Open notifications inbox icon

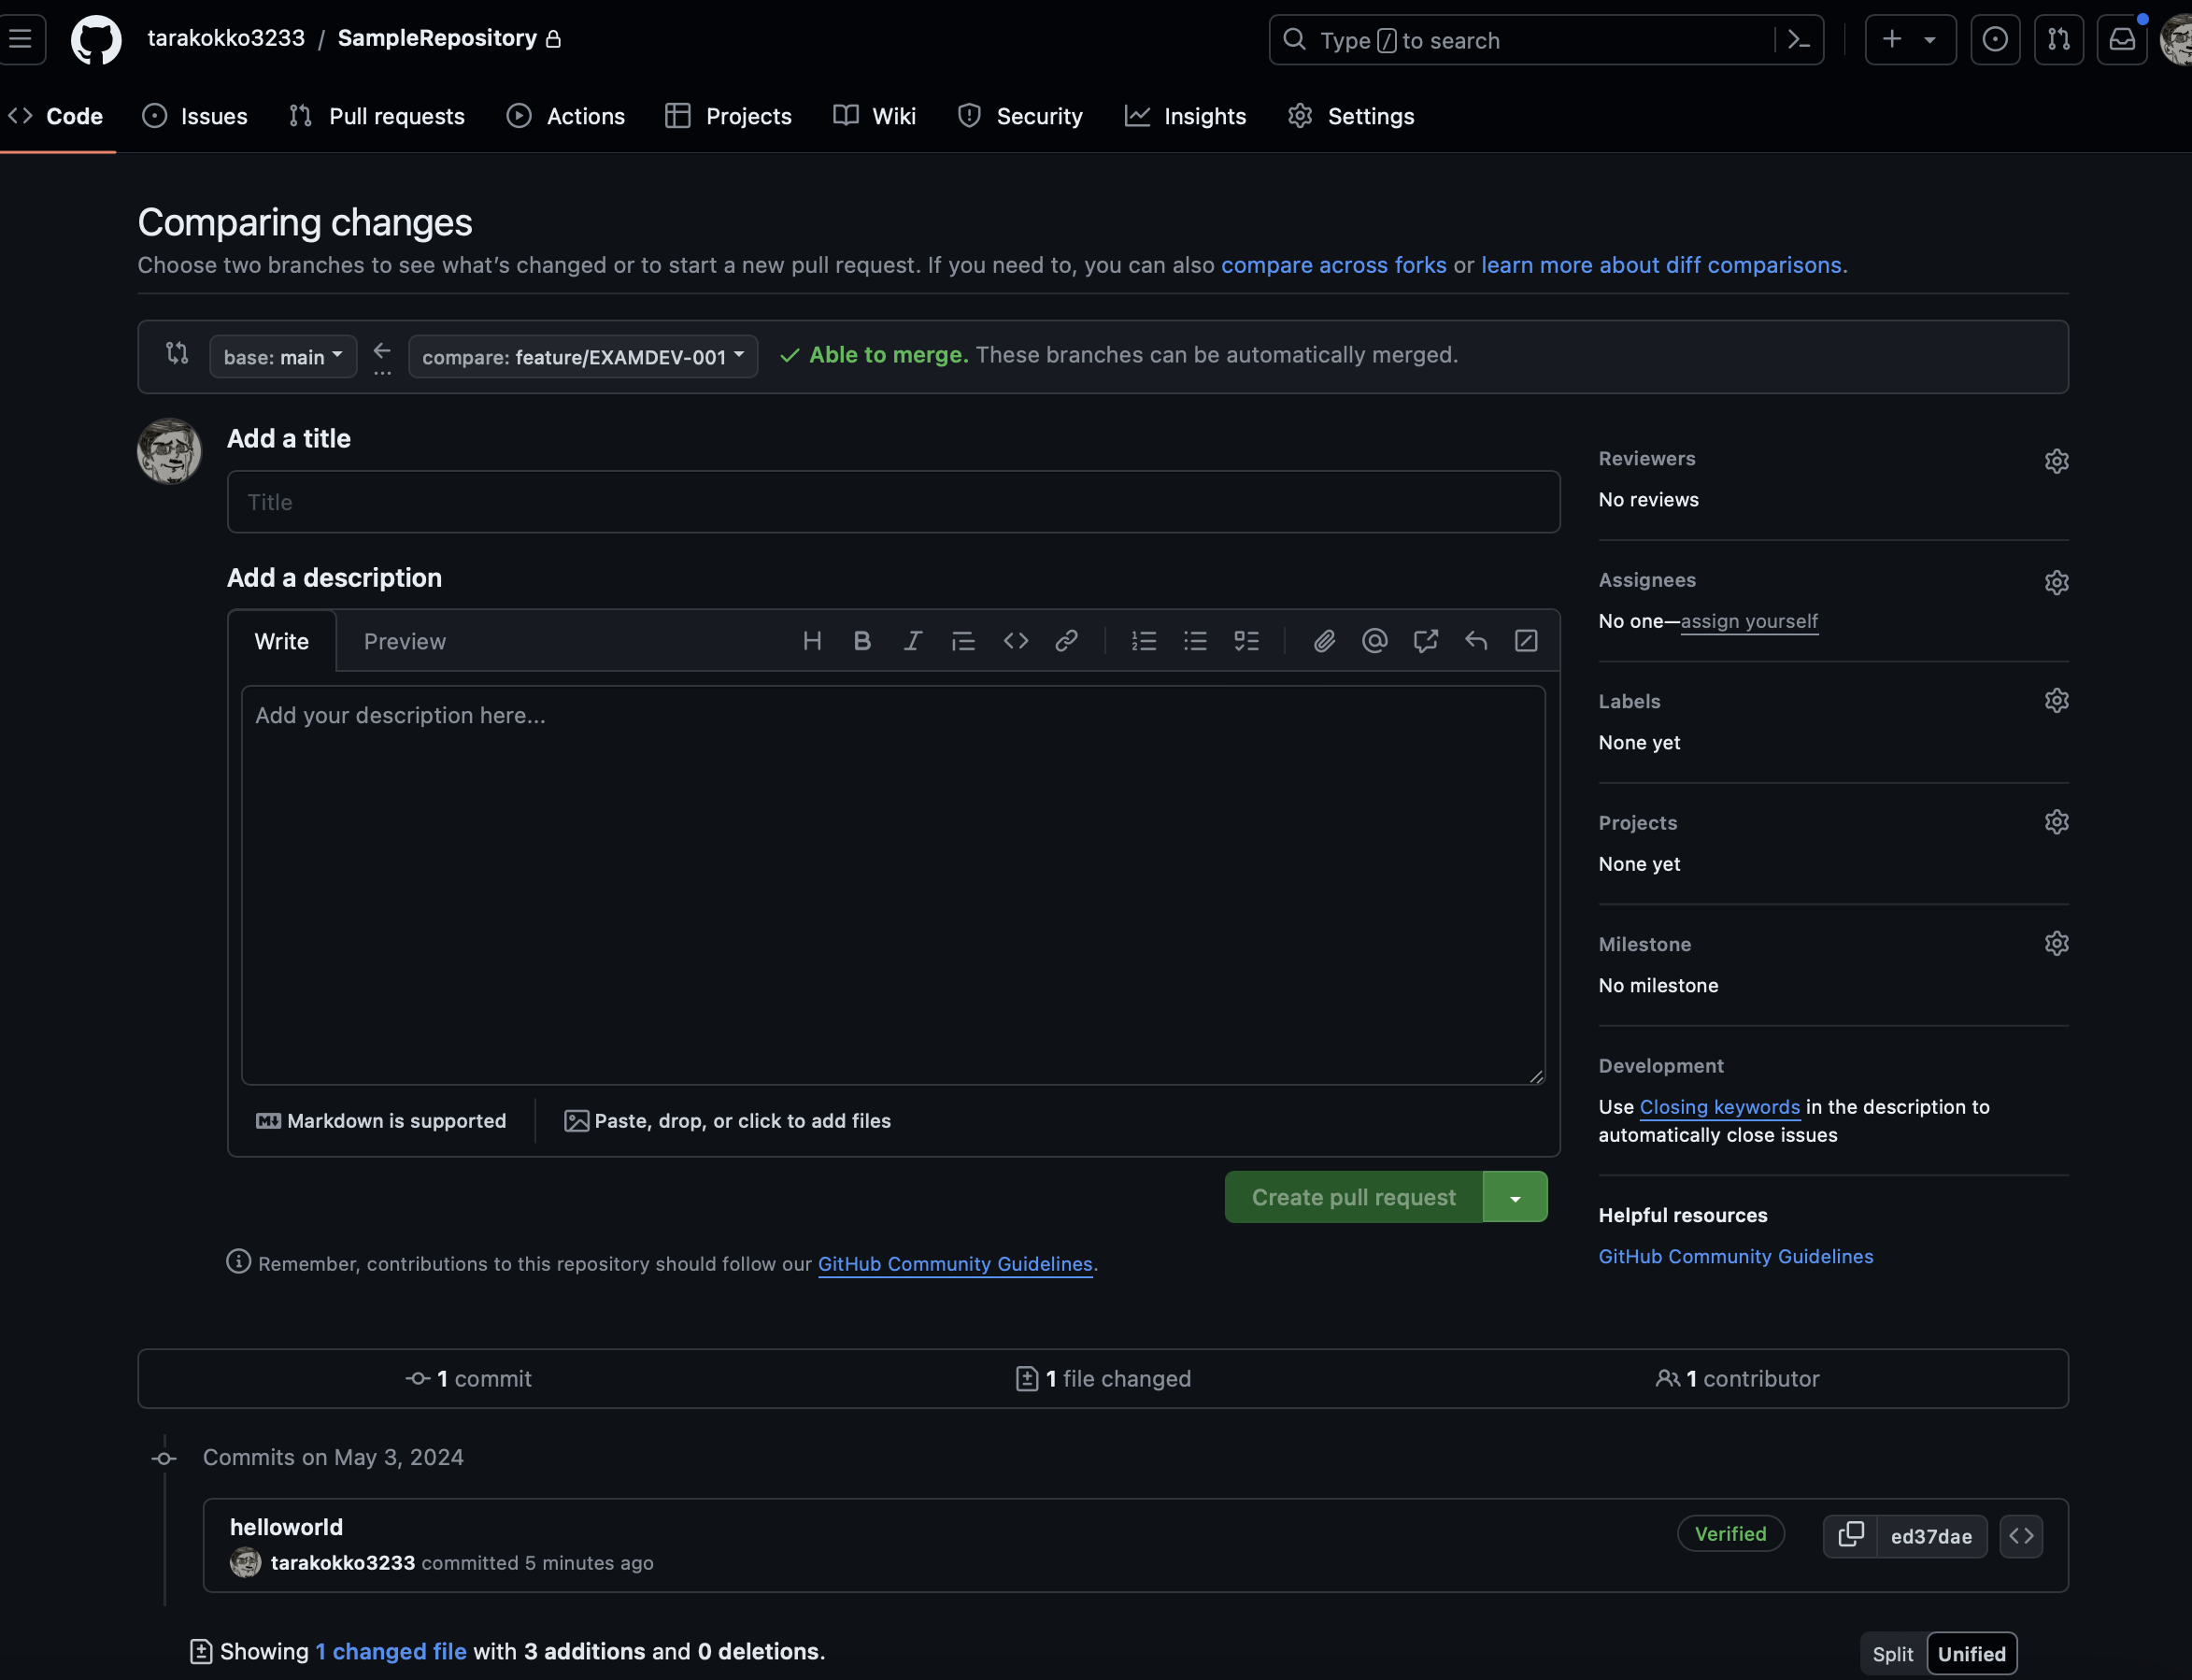pyautogui.click(x=2122, y=39)
